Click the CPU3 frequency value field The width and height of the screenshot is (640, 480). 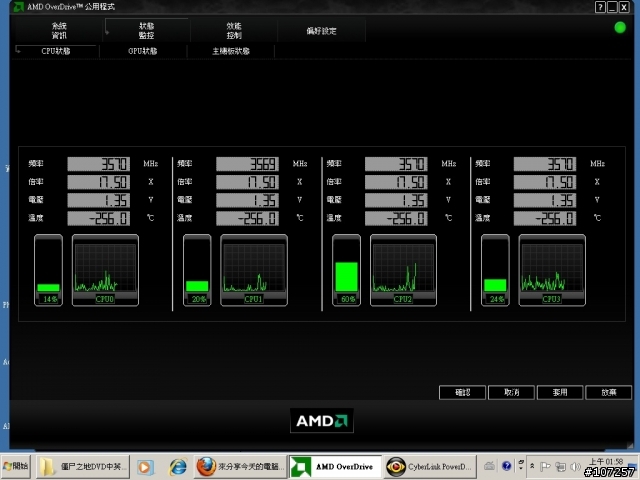(x=545, y=164)
